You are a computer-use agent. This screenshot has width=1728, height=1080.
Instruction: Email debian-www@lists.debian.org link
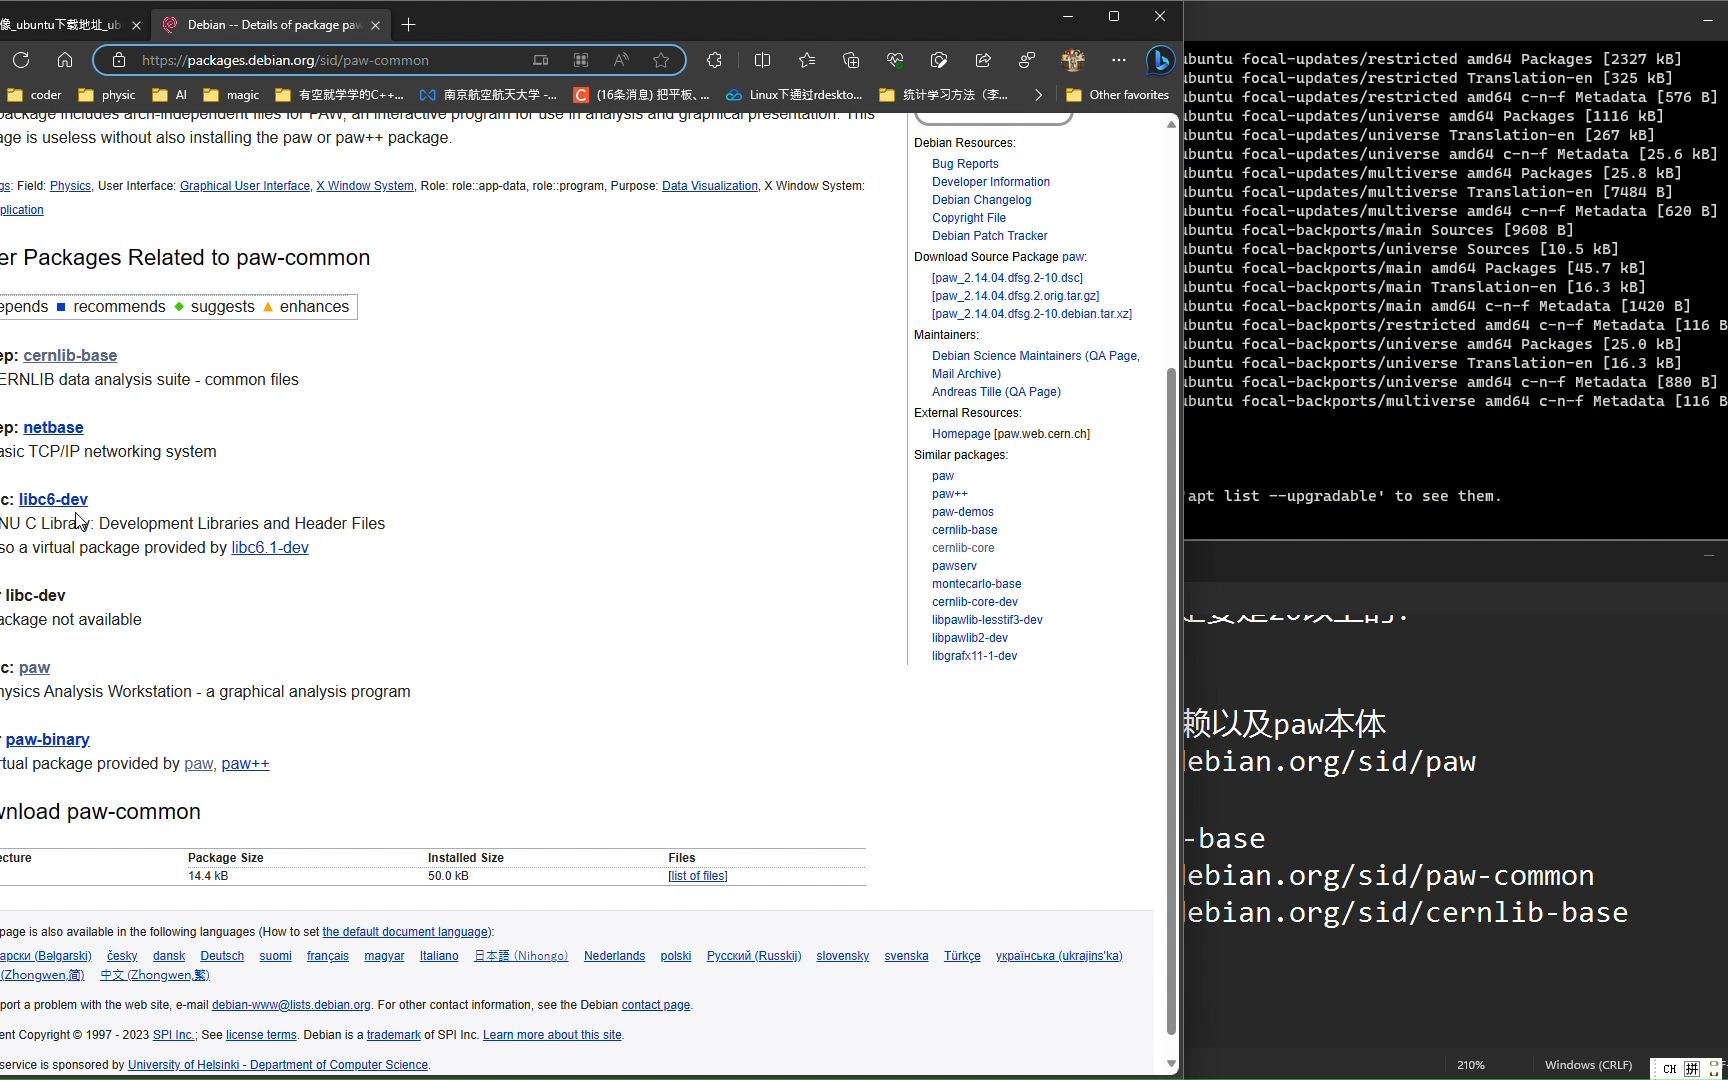coord(291,1005)
